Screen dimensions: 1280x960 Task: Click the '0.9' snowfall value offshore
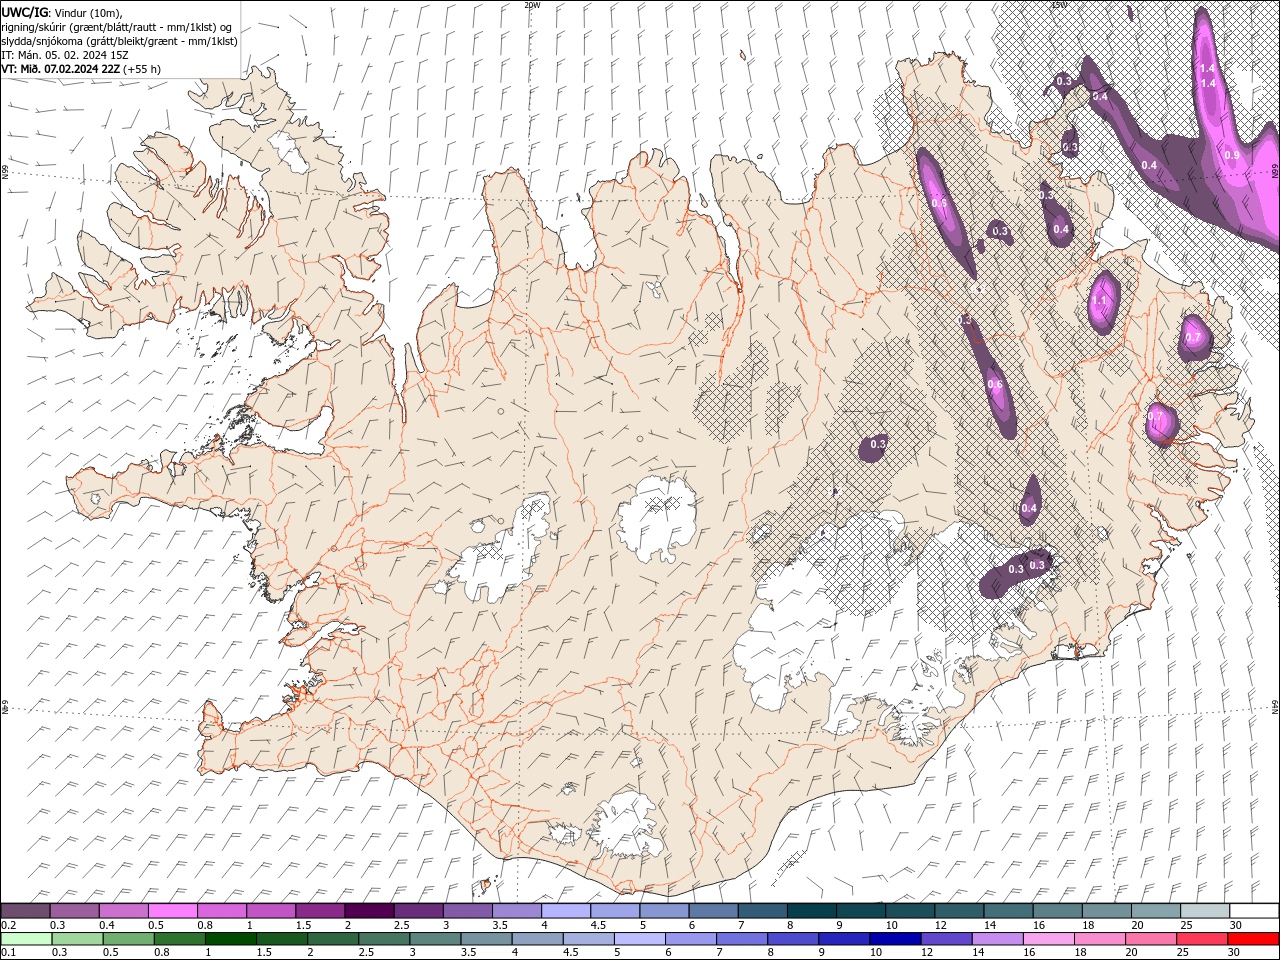[1232, 155]
